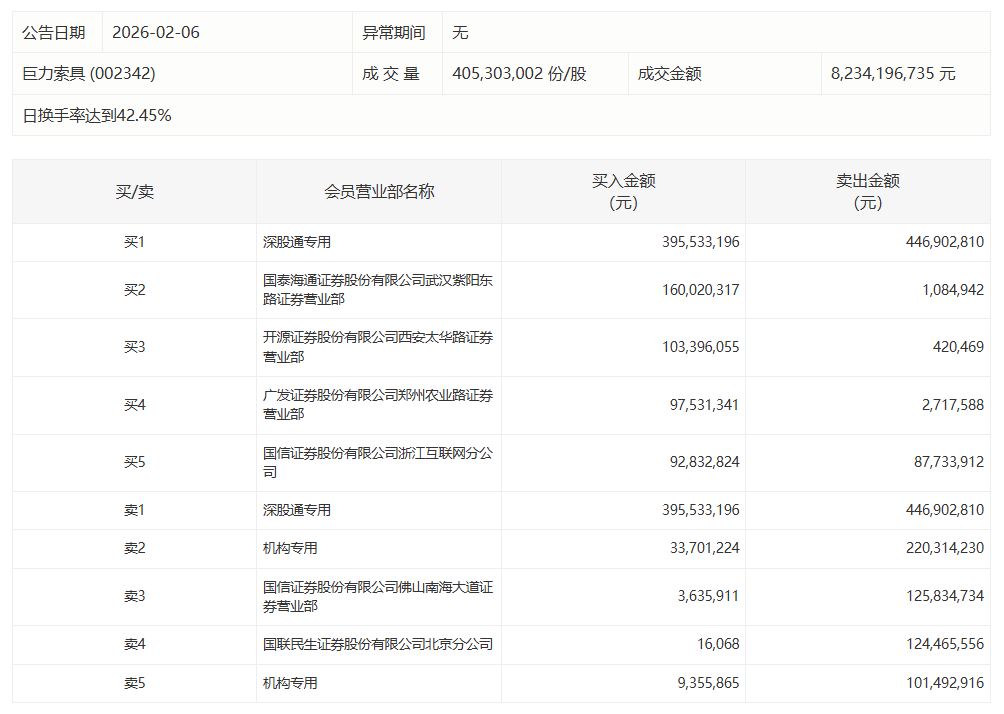Click the volume value 405,303,002 份/股
The height and width of the screenshot is (714, 1004).
519,74
